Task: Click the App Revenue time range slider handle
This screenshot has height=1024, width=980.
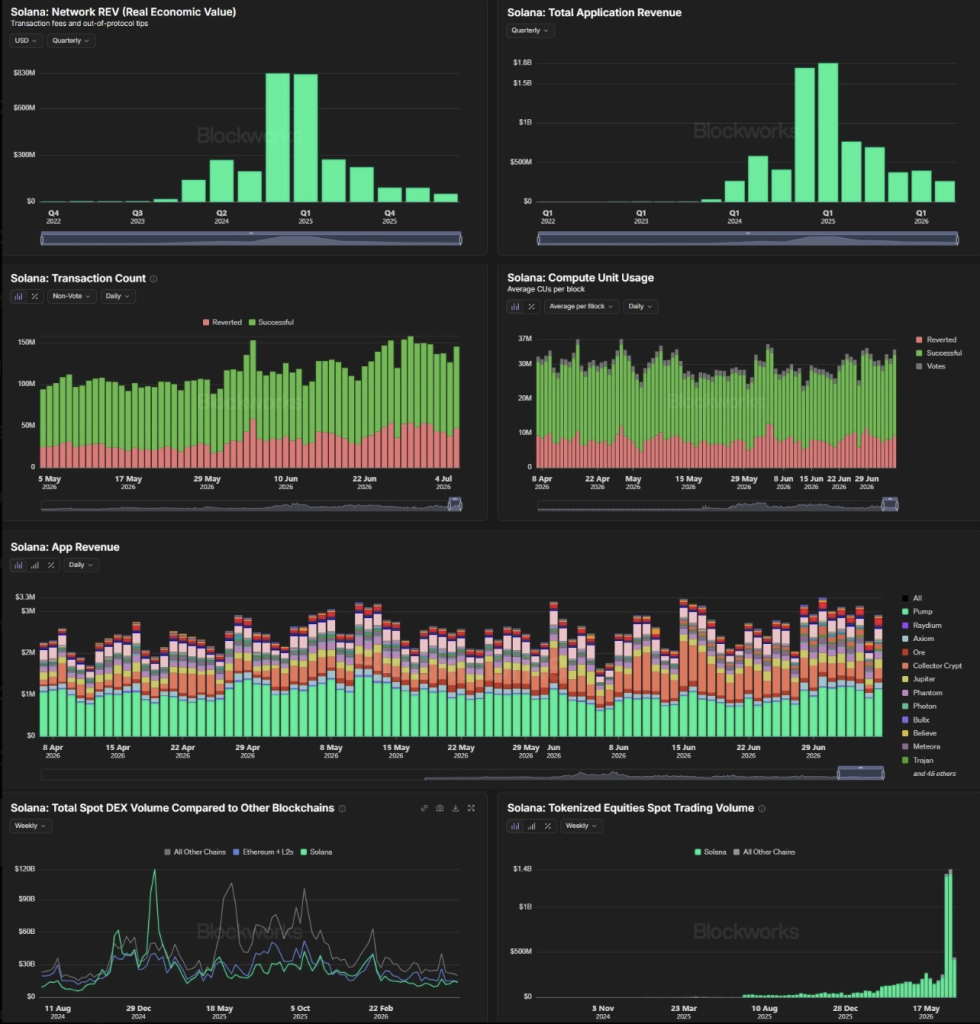Action: pos(861,773)
